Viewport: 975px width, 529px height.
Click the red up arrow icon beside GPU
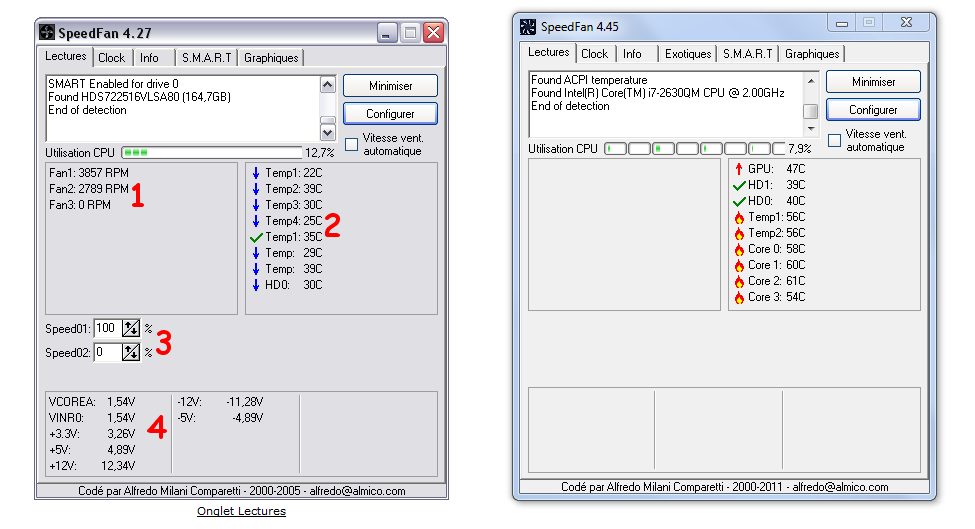739,169
